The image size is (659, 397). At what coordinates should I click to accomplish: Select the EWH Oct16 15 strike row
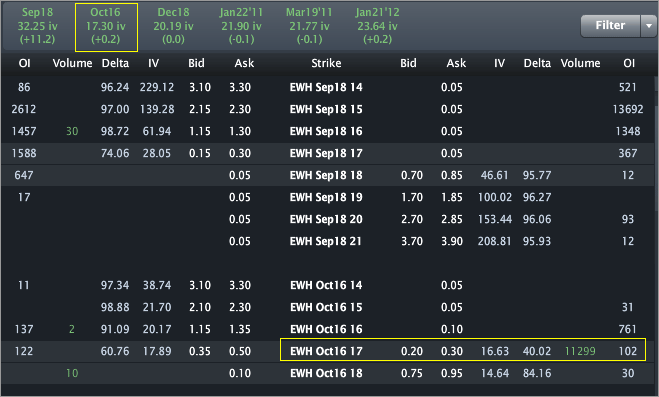328,307
